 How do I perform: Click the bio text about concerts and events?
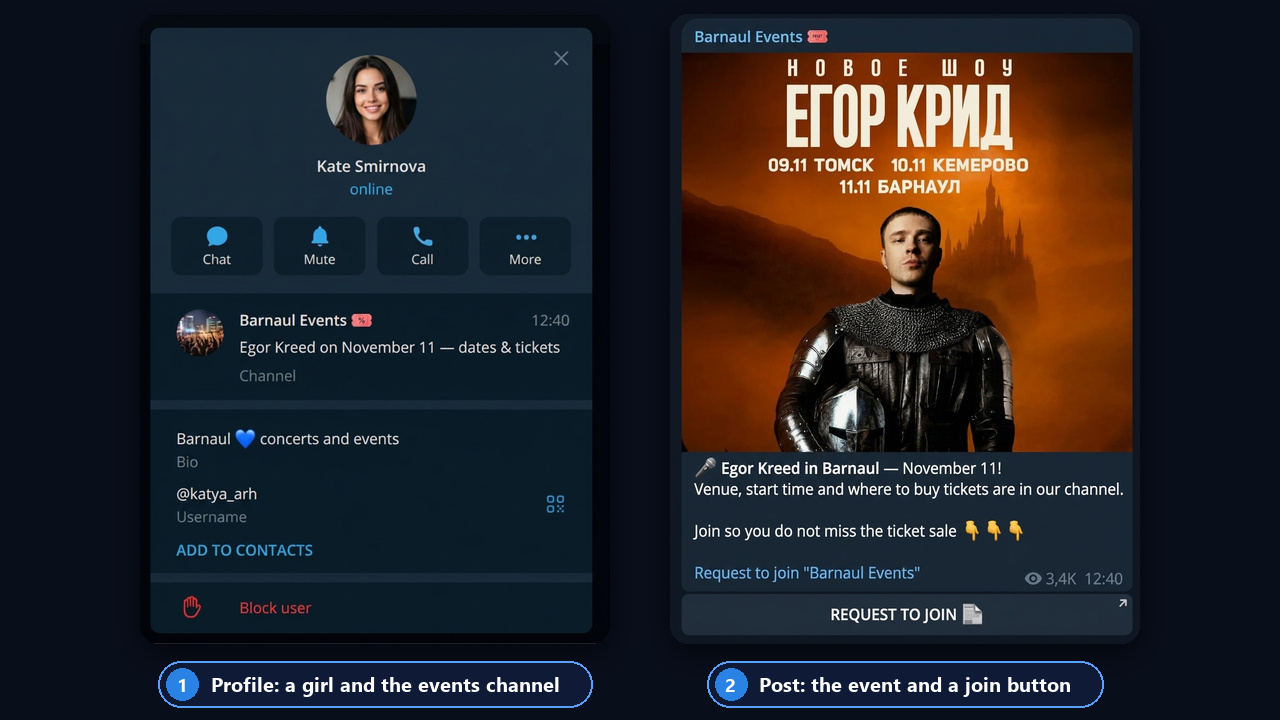288,438
